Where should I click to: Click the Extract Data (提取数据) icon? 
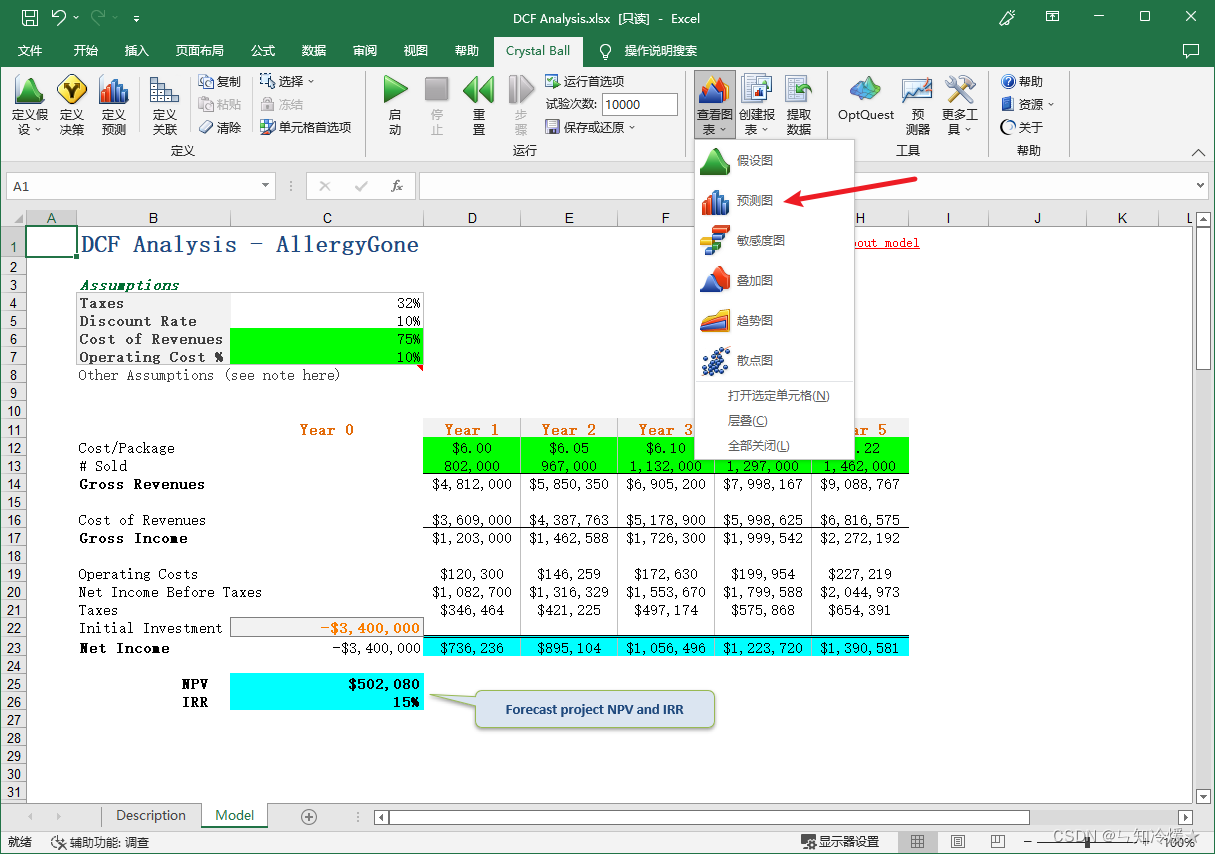(x=798, y=105)
